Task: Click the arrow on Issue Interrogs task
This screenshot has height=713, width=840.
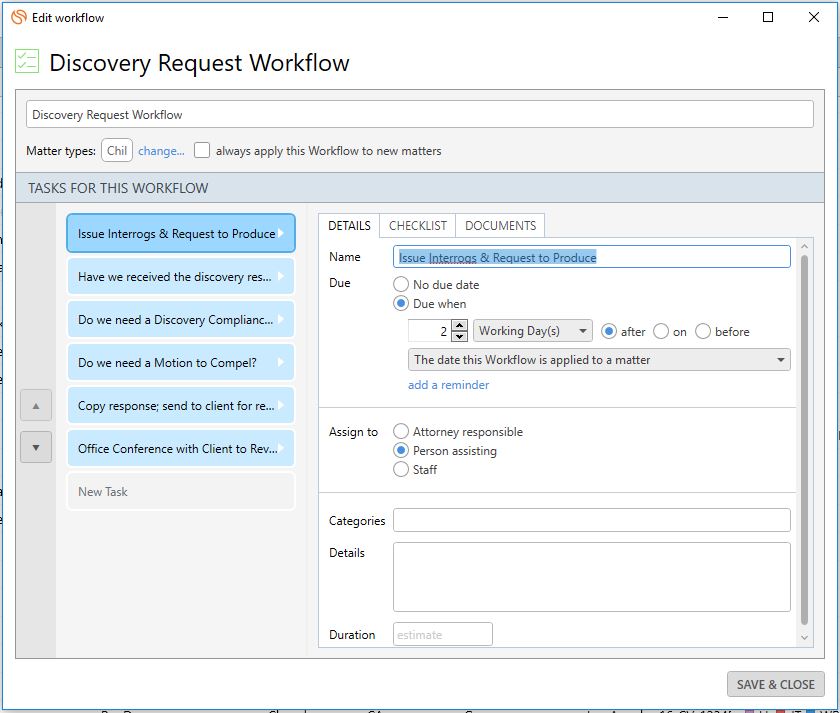Action: [283, 234]
